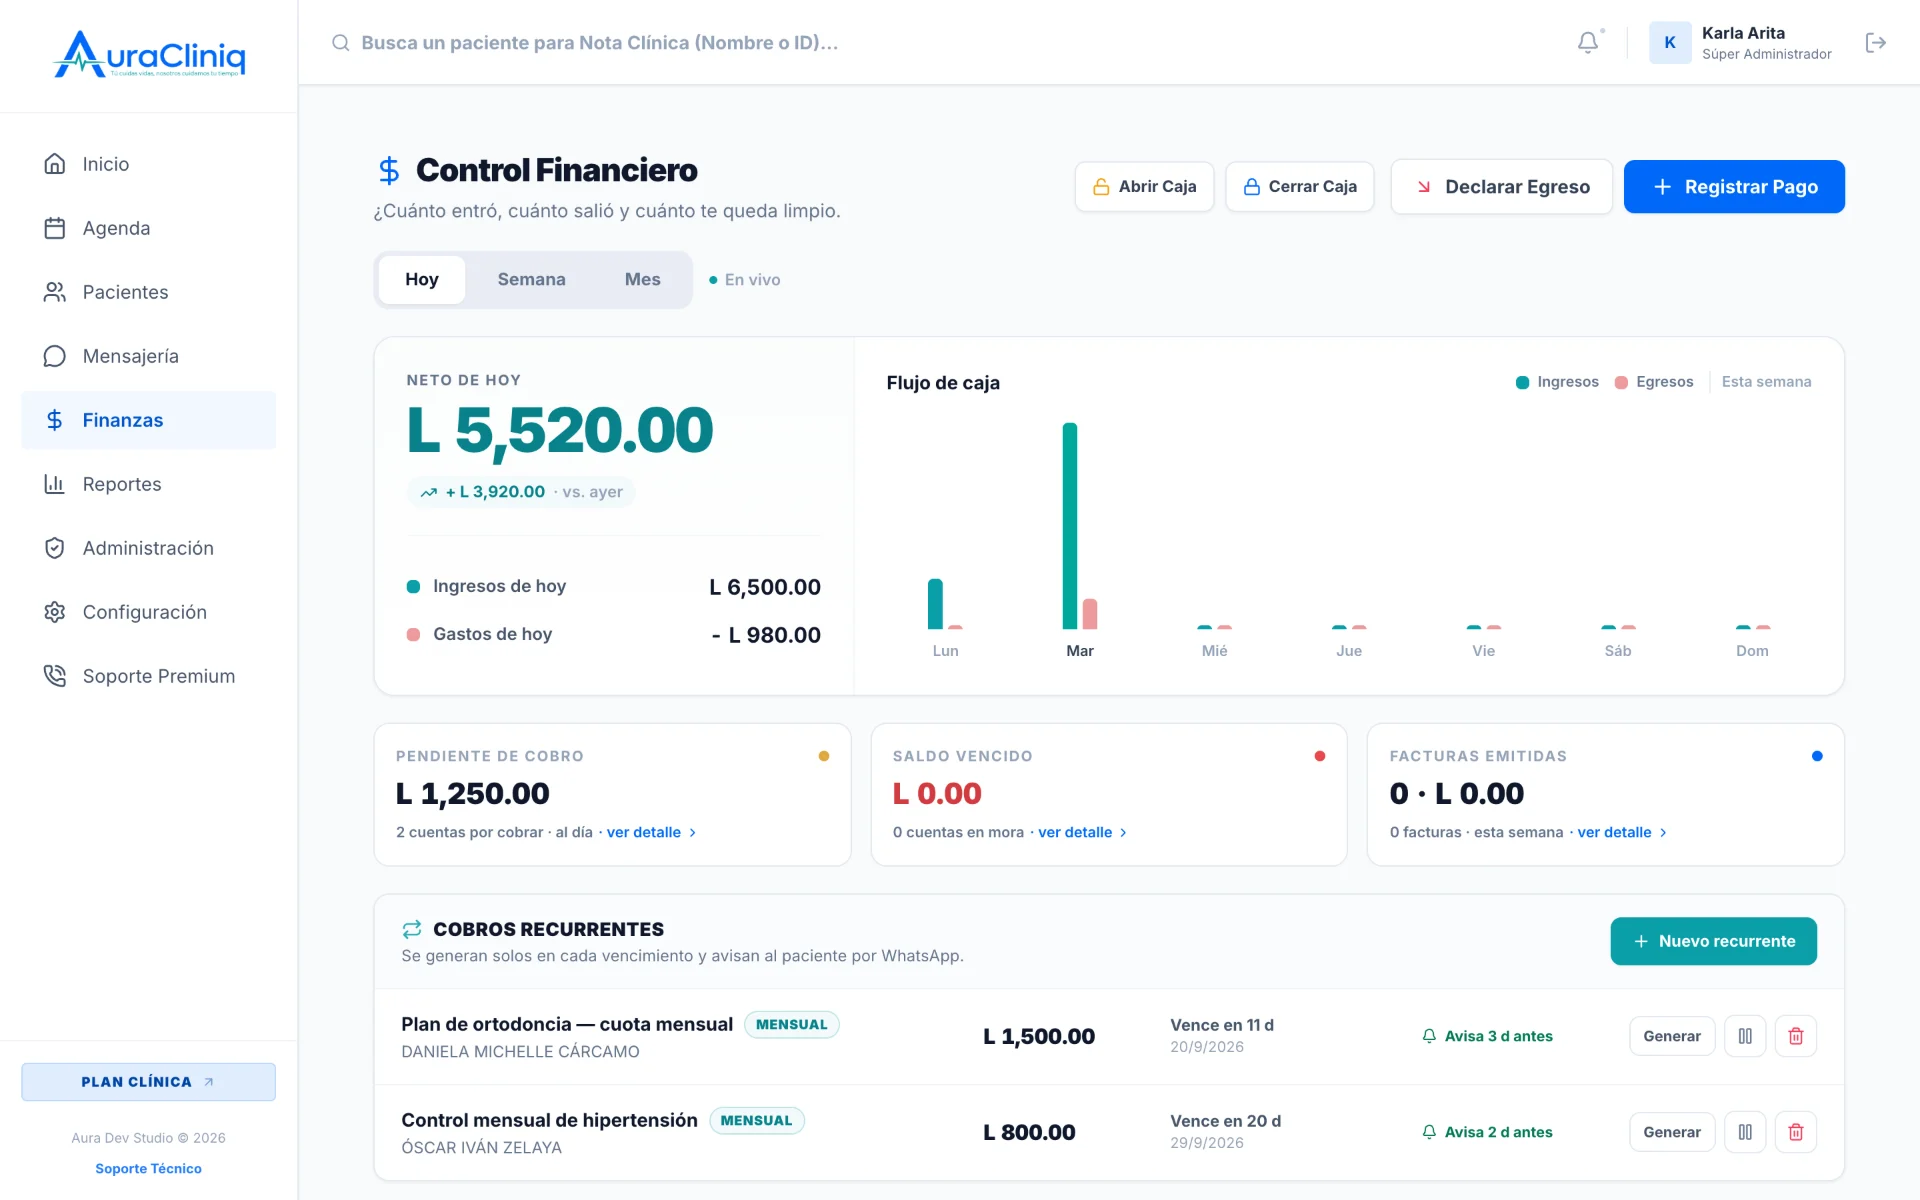
Task: Open Inicio from the sidebar
Action: click(148, 164)
